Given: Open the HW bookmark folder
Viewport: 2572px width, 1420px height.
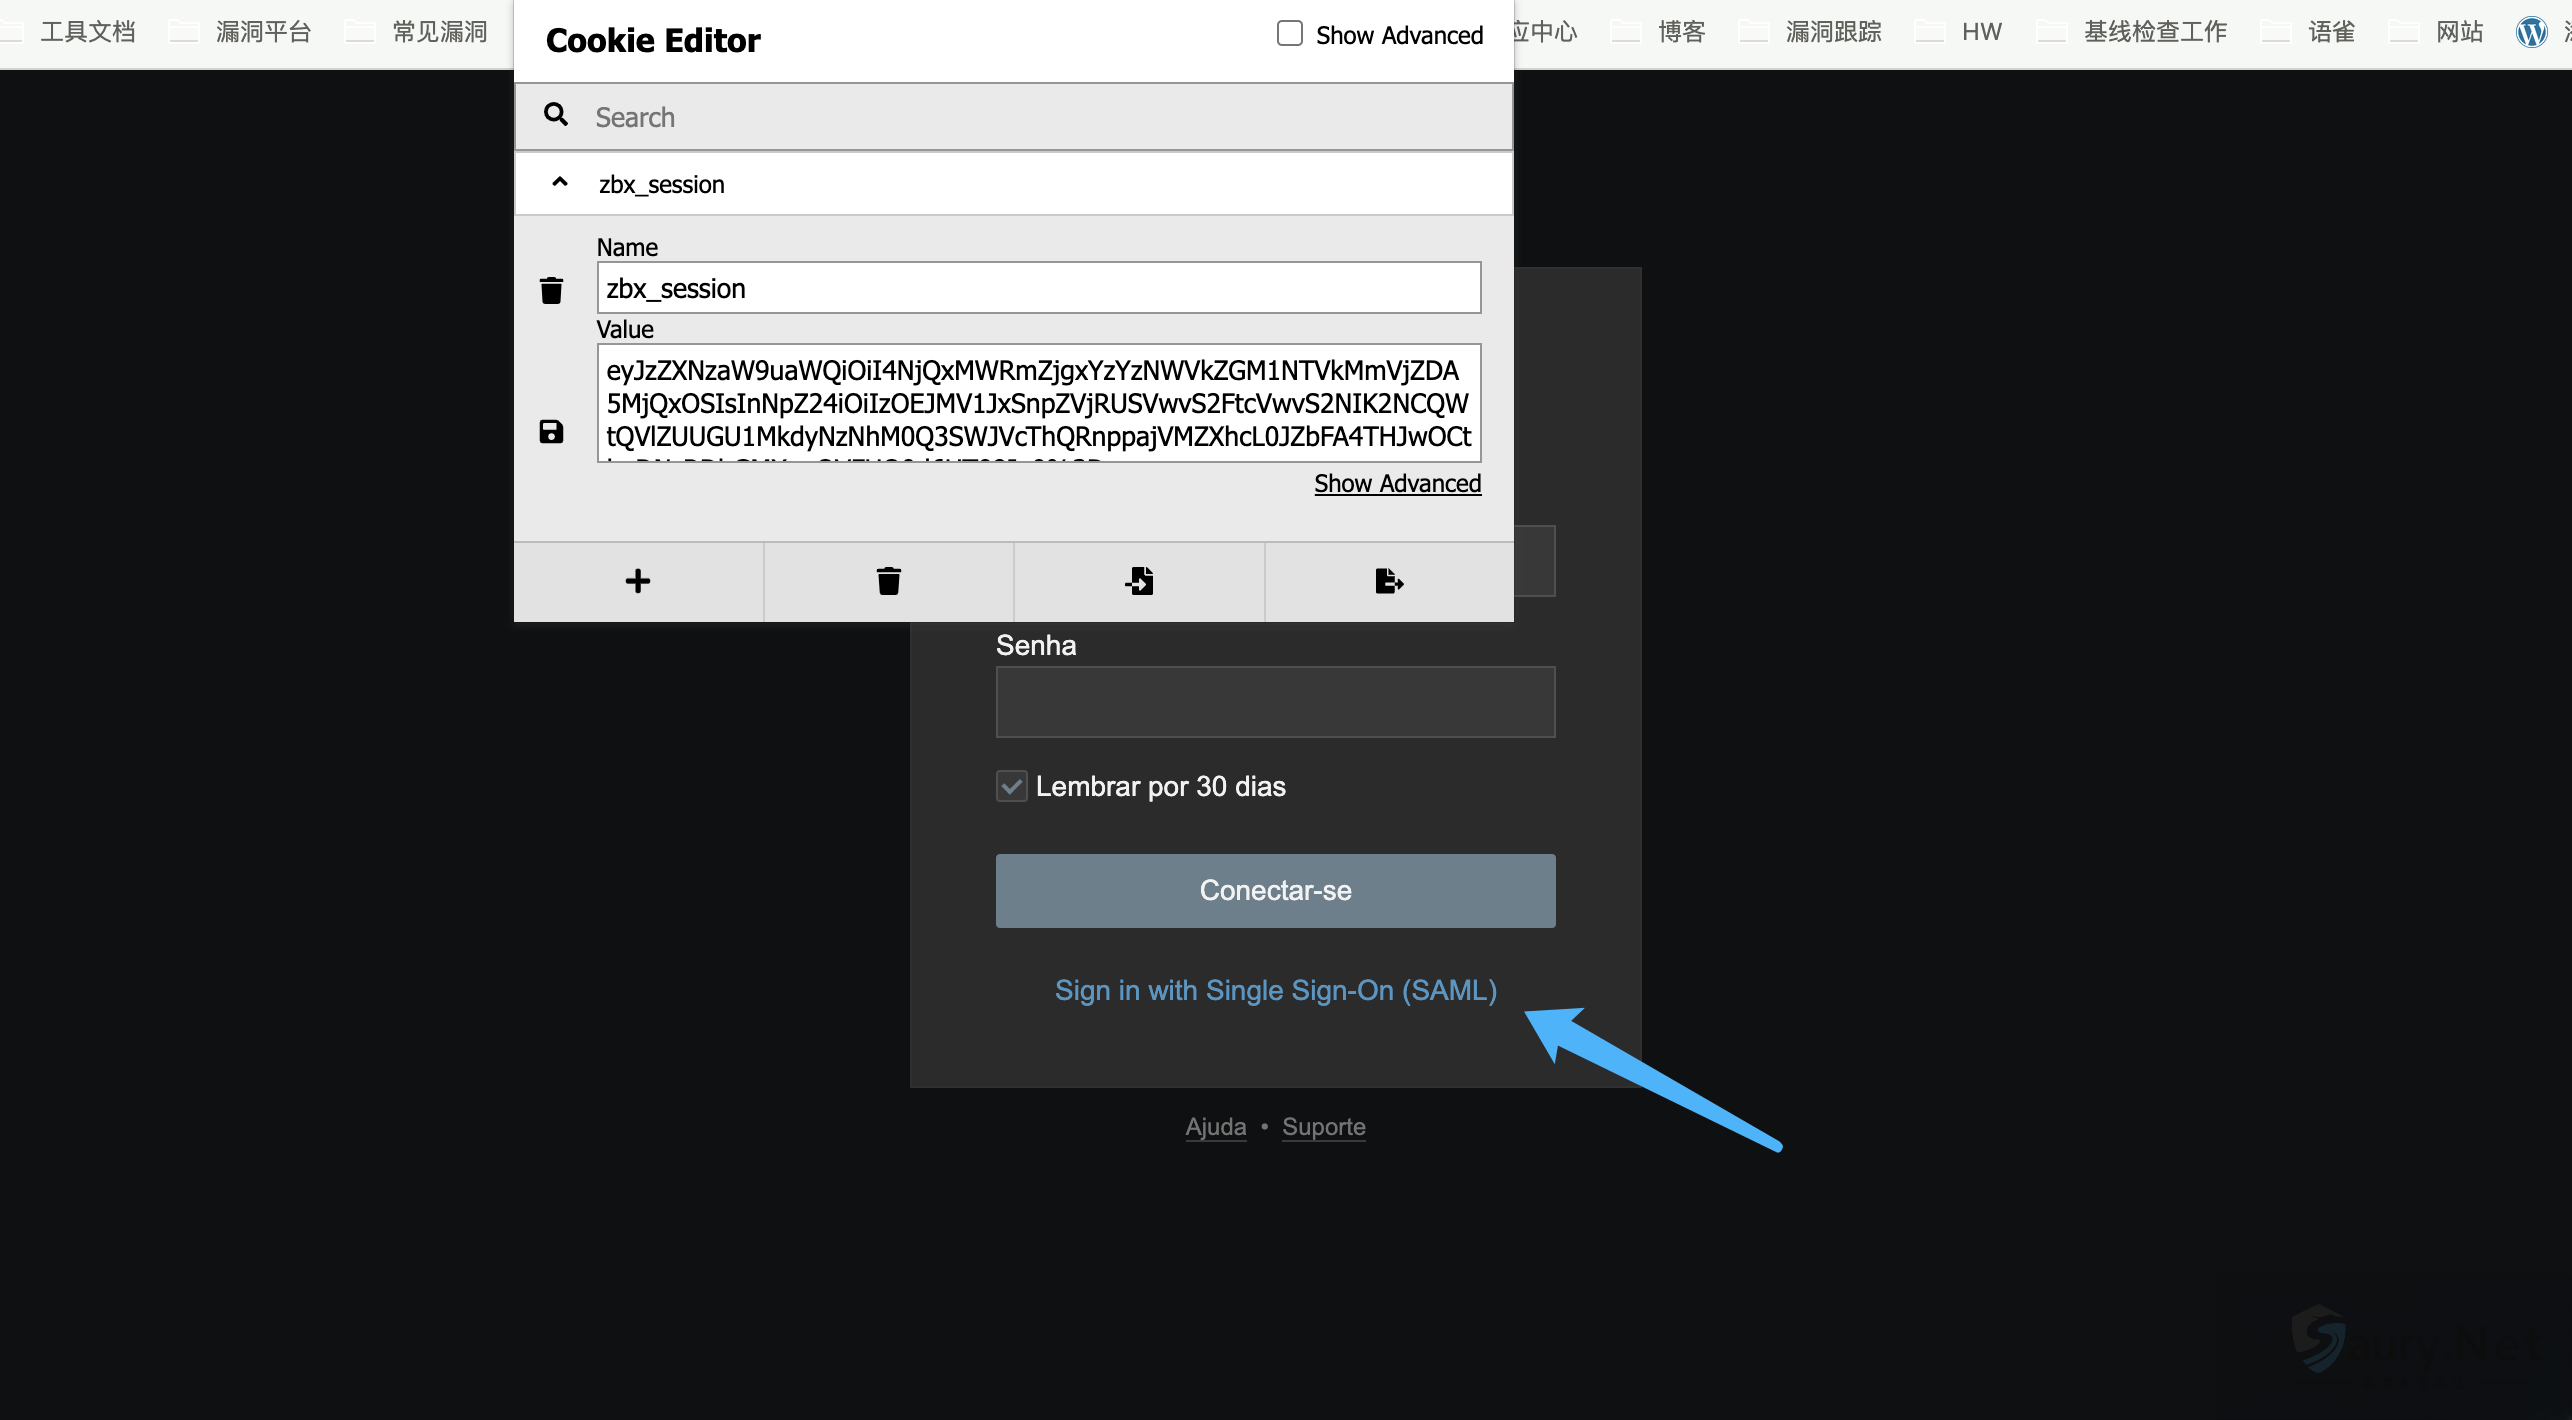Looking at the screenshot, I should pos(1980,32).
